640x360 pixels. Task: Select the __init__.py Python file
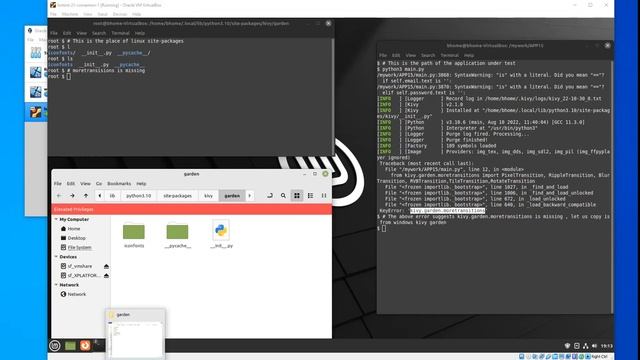tap(221, 231)
